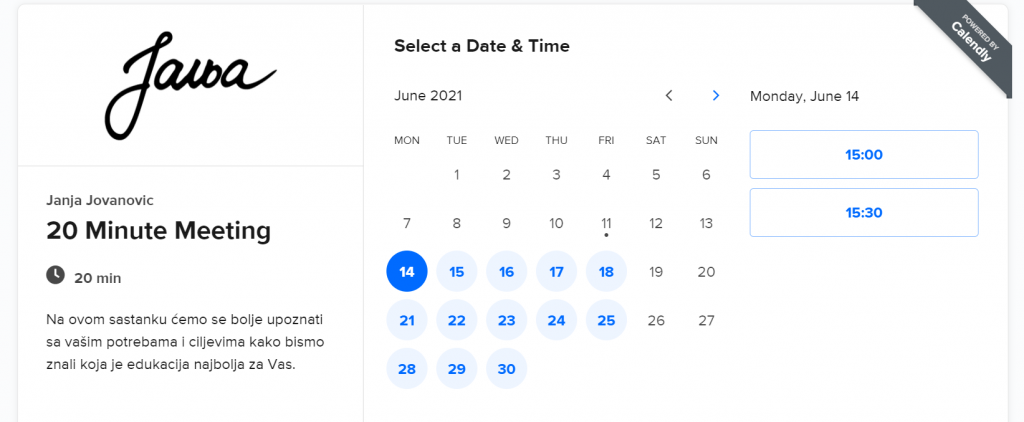
Task: Select June 21 on the calendar
Action: pyautogui.click(x=407, y=321)
